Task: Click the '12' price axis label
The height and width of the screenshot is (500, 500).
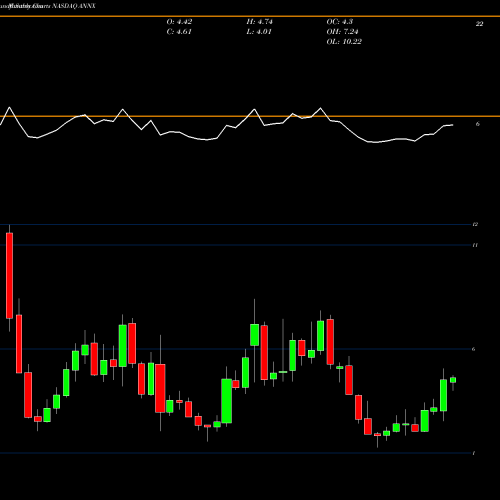Action: tap(475, 224)
